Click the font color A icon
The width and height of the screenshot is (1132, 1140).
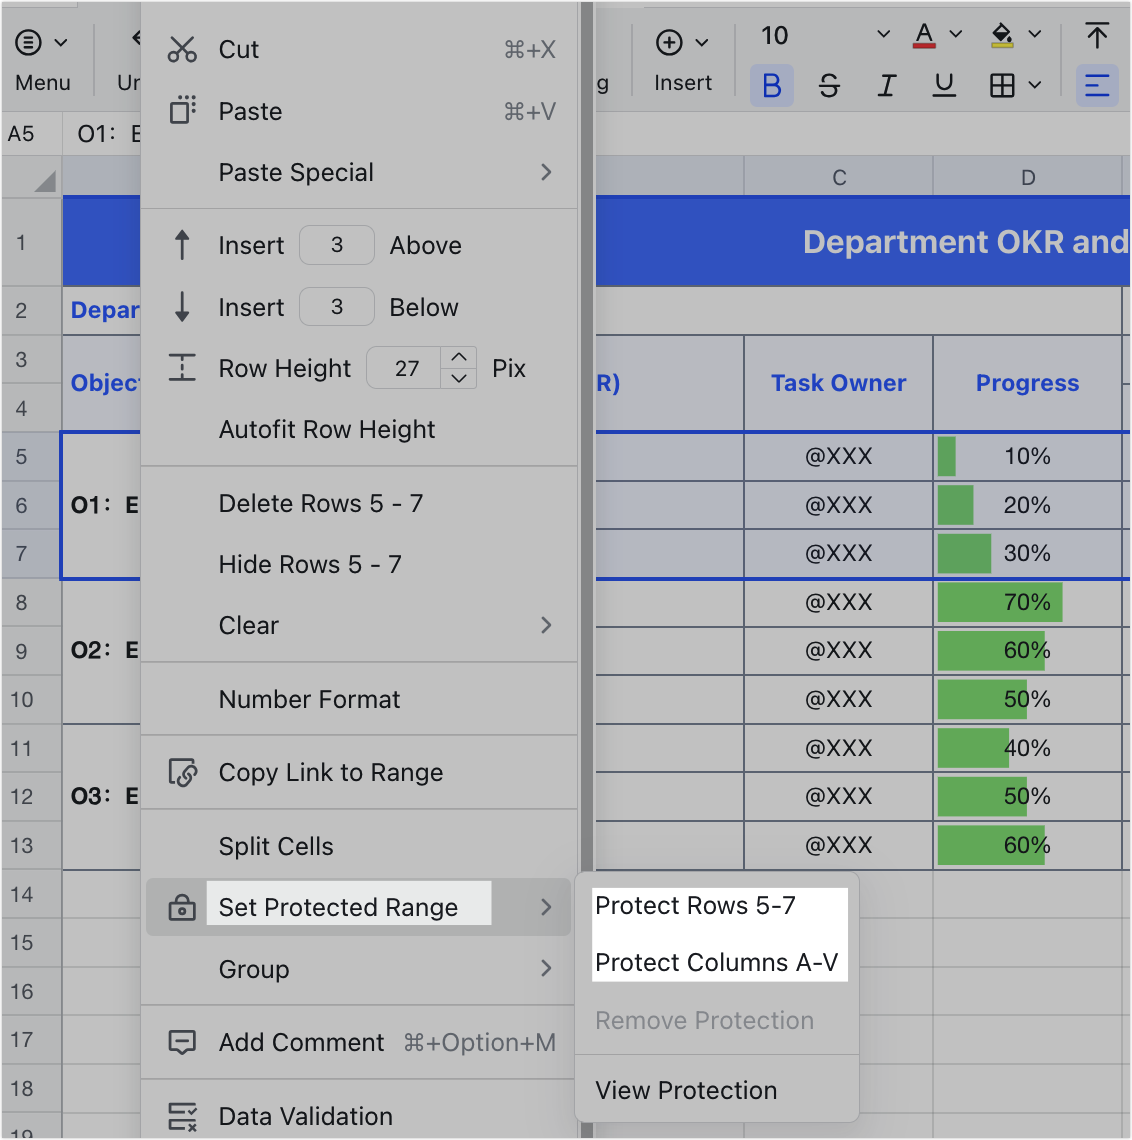[x=924, y=36]
